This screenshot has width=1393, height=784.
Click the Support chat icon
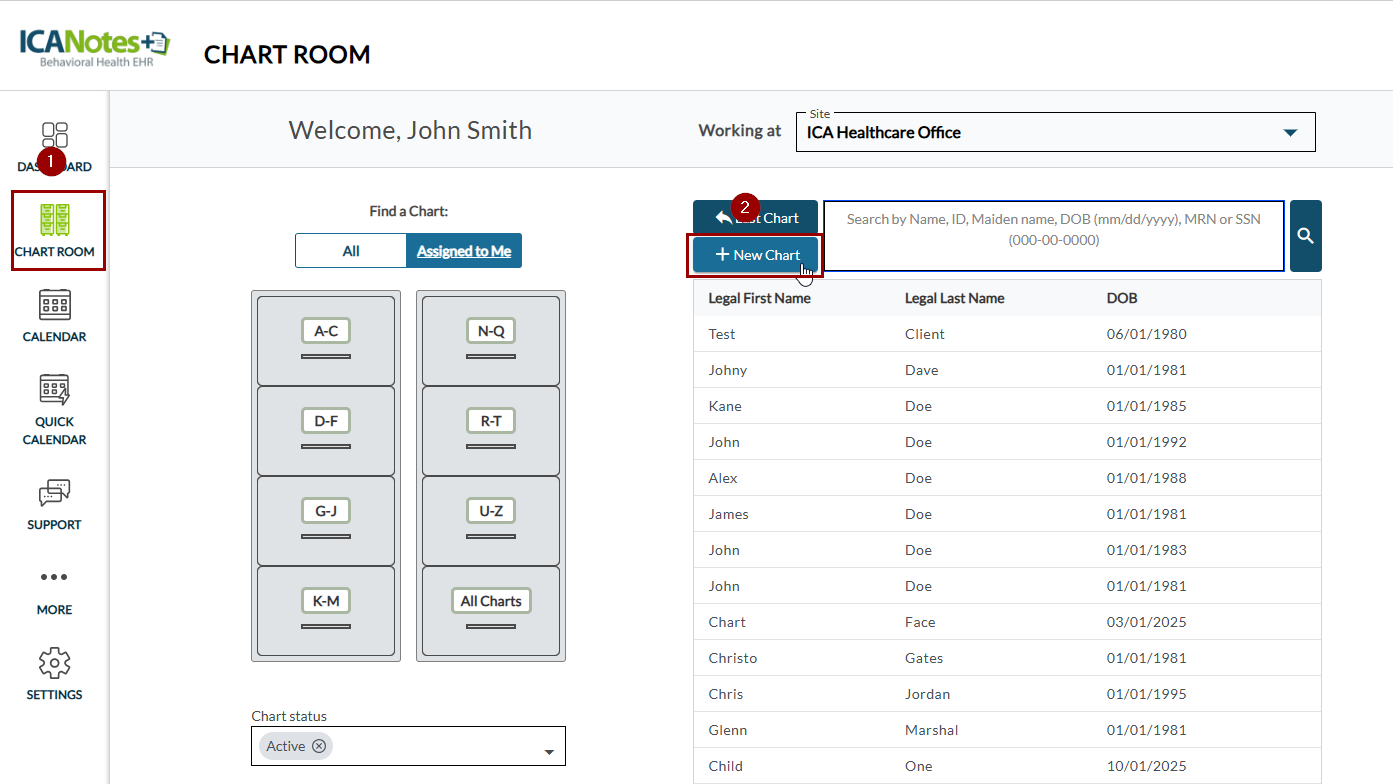pyautogui.click(x=55, y=493)
